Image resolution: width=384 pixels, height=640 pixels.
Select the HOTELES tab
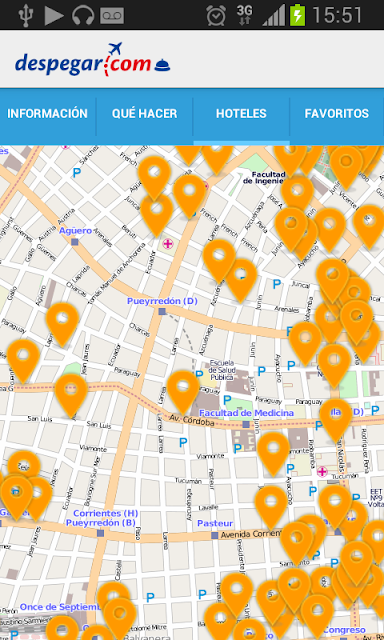coord(241,114)
